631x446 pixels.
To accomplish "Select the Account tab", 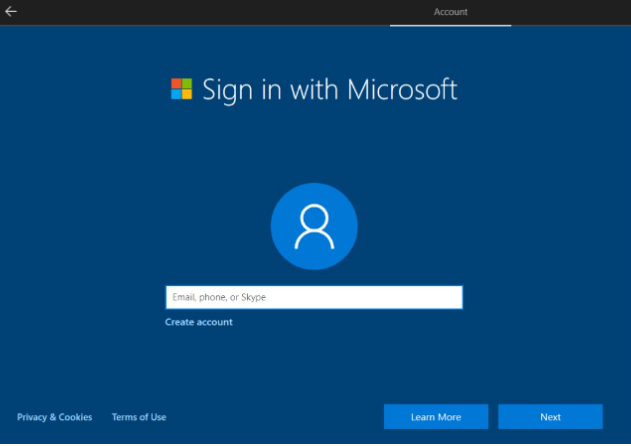I will click(450, 12).
